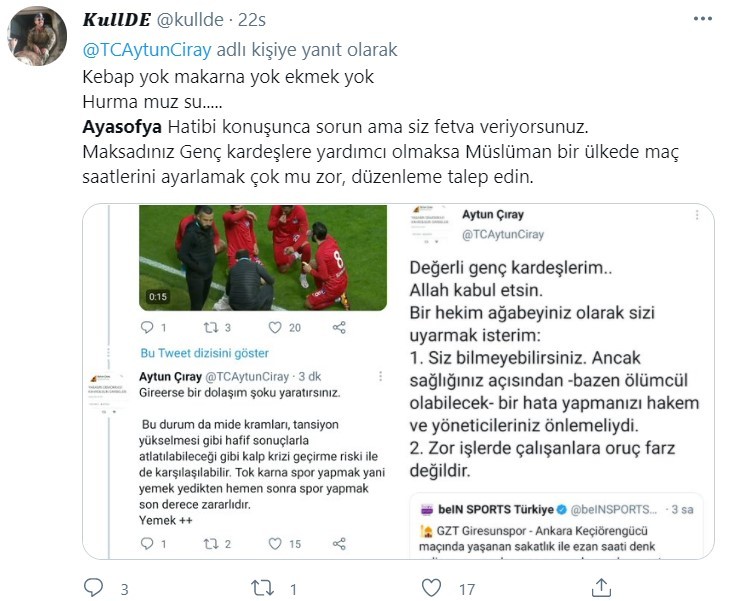Screen dimensions: 729x601
Task: Click the reply icon with 3 replies
Action: pyautogui.click(x=93, y=588)
